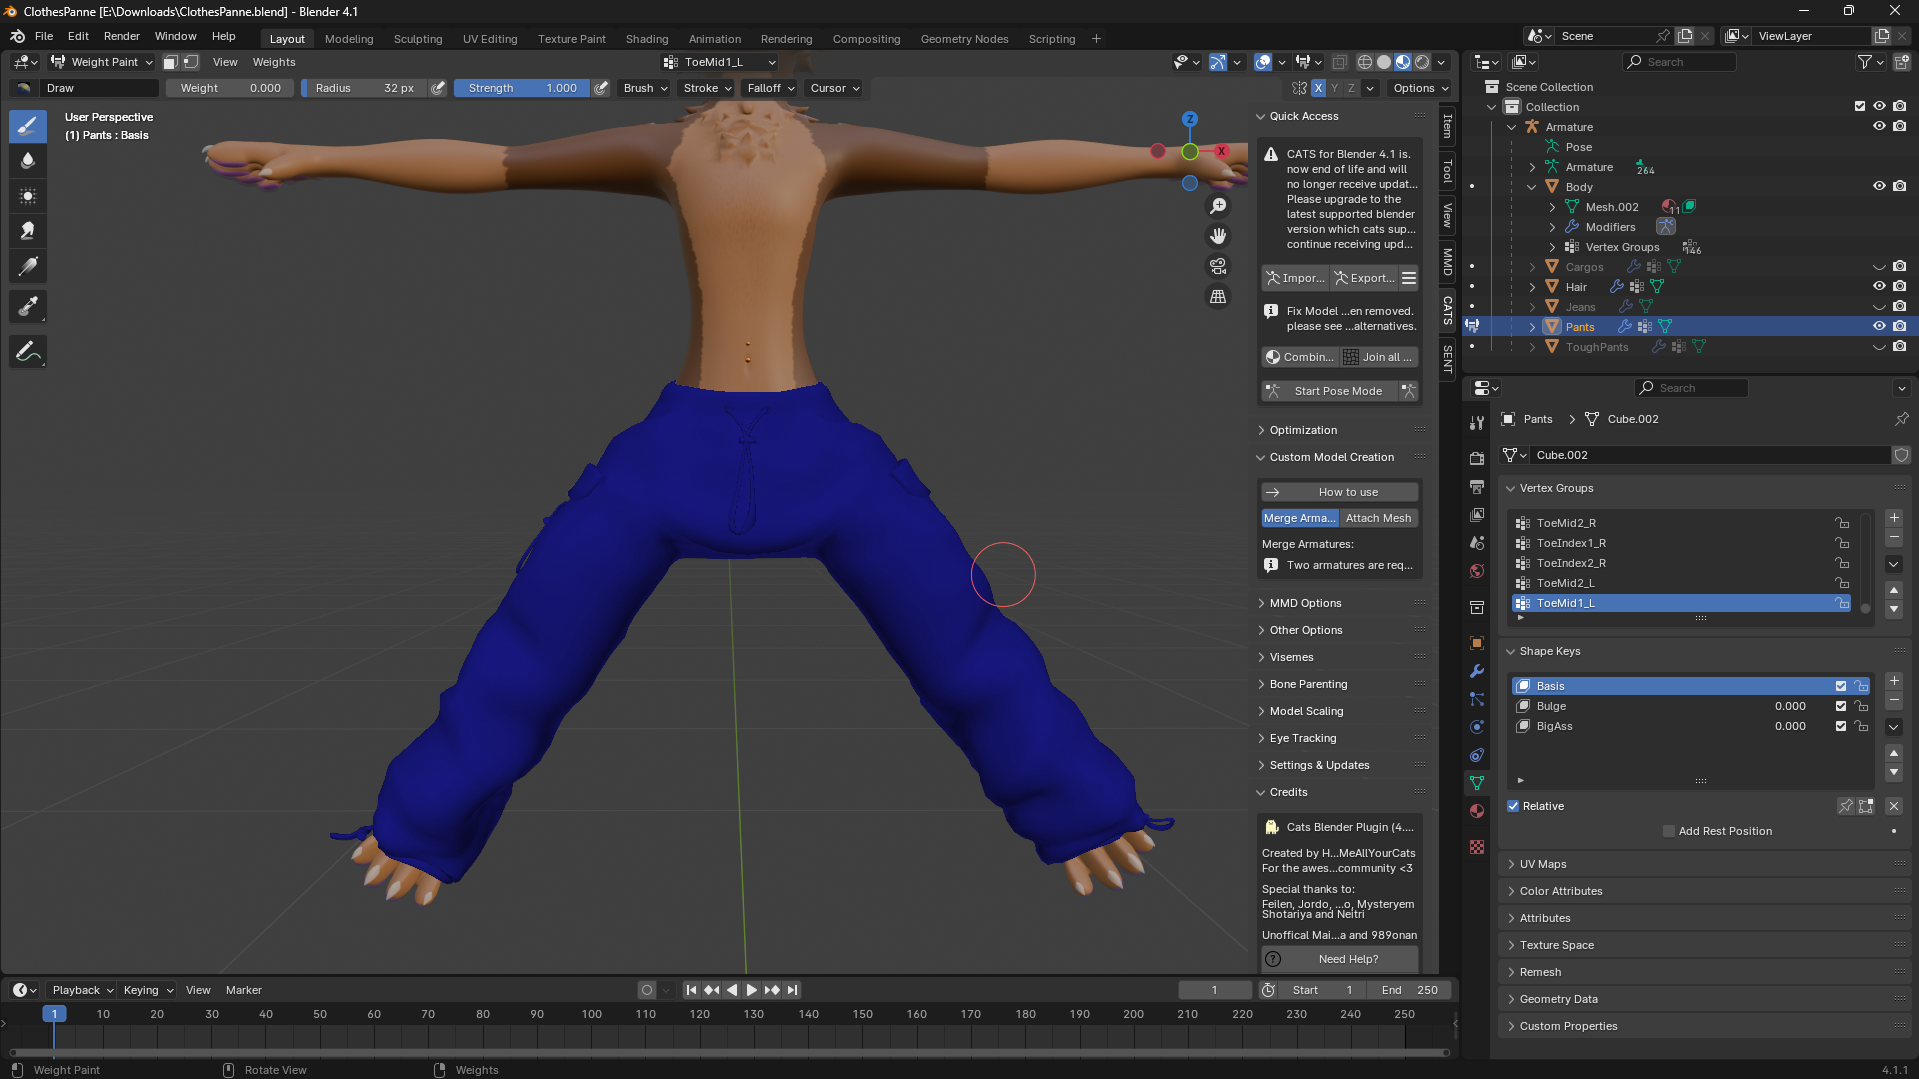Image resolution: width=1919 pixels, height=1079 pixels.
Task: Switch perspective/orthographic grid icon
Action: pos(1218,296)
